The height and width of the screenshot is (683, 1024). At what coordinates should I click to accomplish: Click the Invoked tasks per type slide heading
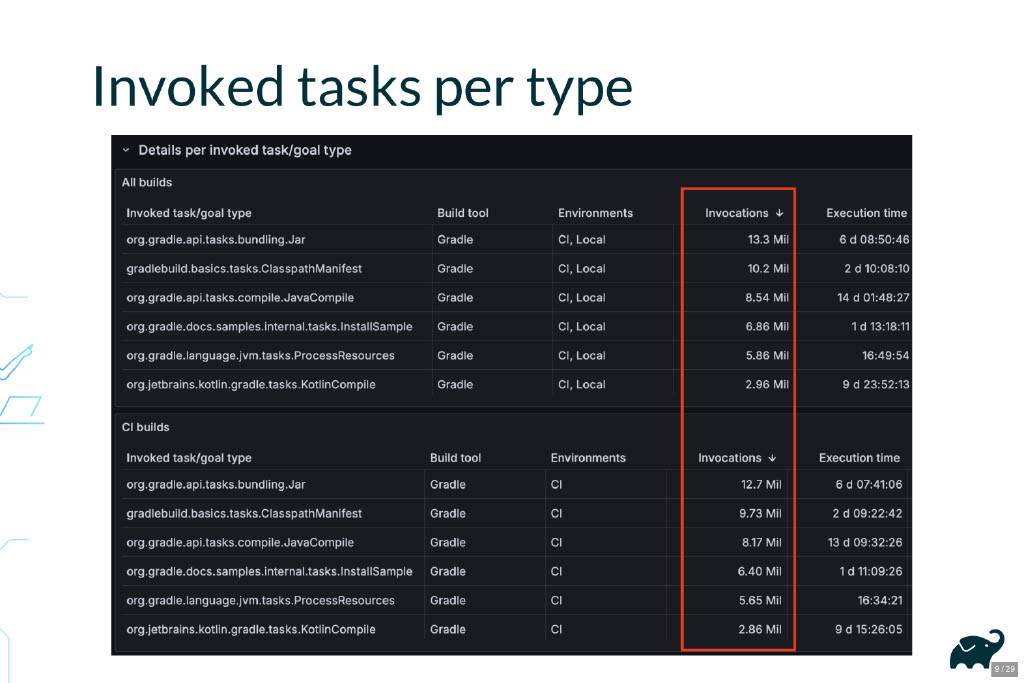click(x=362, y=88)
